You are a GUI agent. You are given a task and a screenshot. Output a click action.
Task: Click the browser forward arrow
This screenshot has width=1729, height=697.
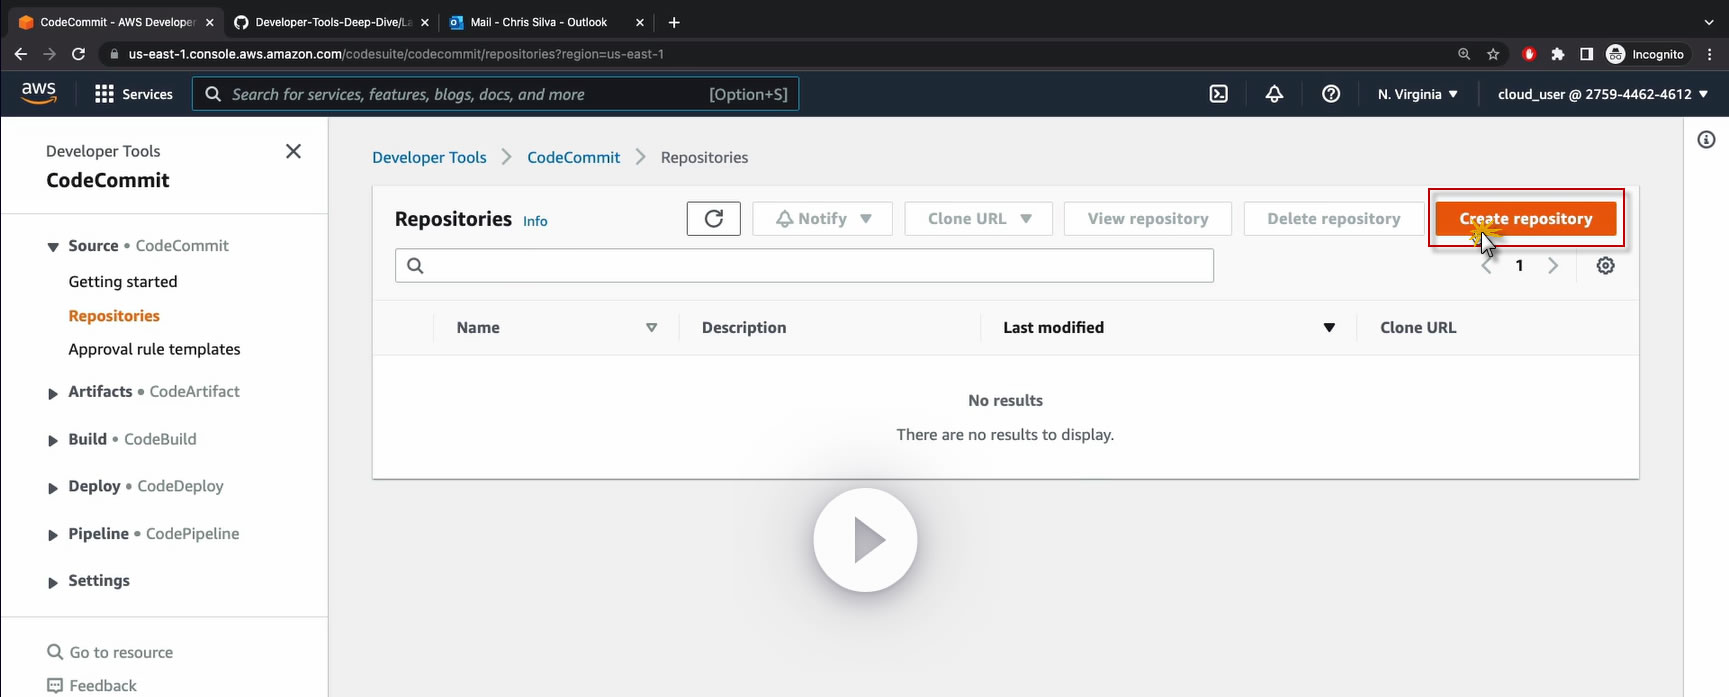pyautogui.click(x=49, y=54)
